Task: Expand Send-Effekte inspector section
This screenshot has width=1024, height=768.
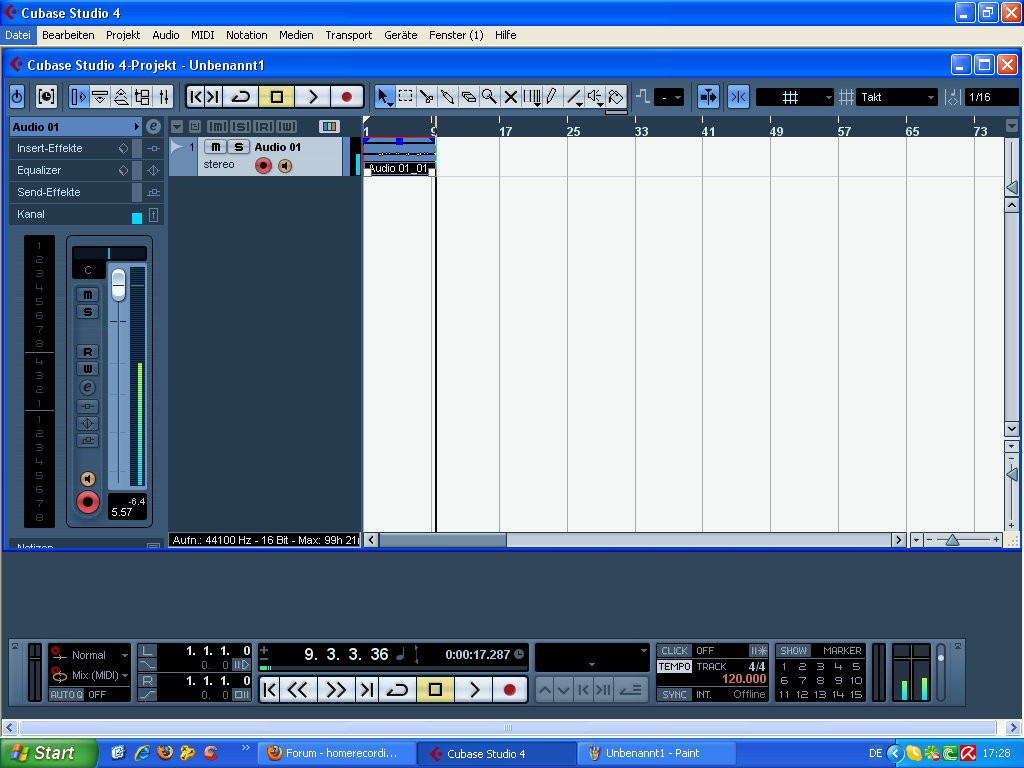Action: (86, 192)
